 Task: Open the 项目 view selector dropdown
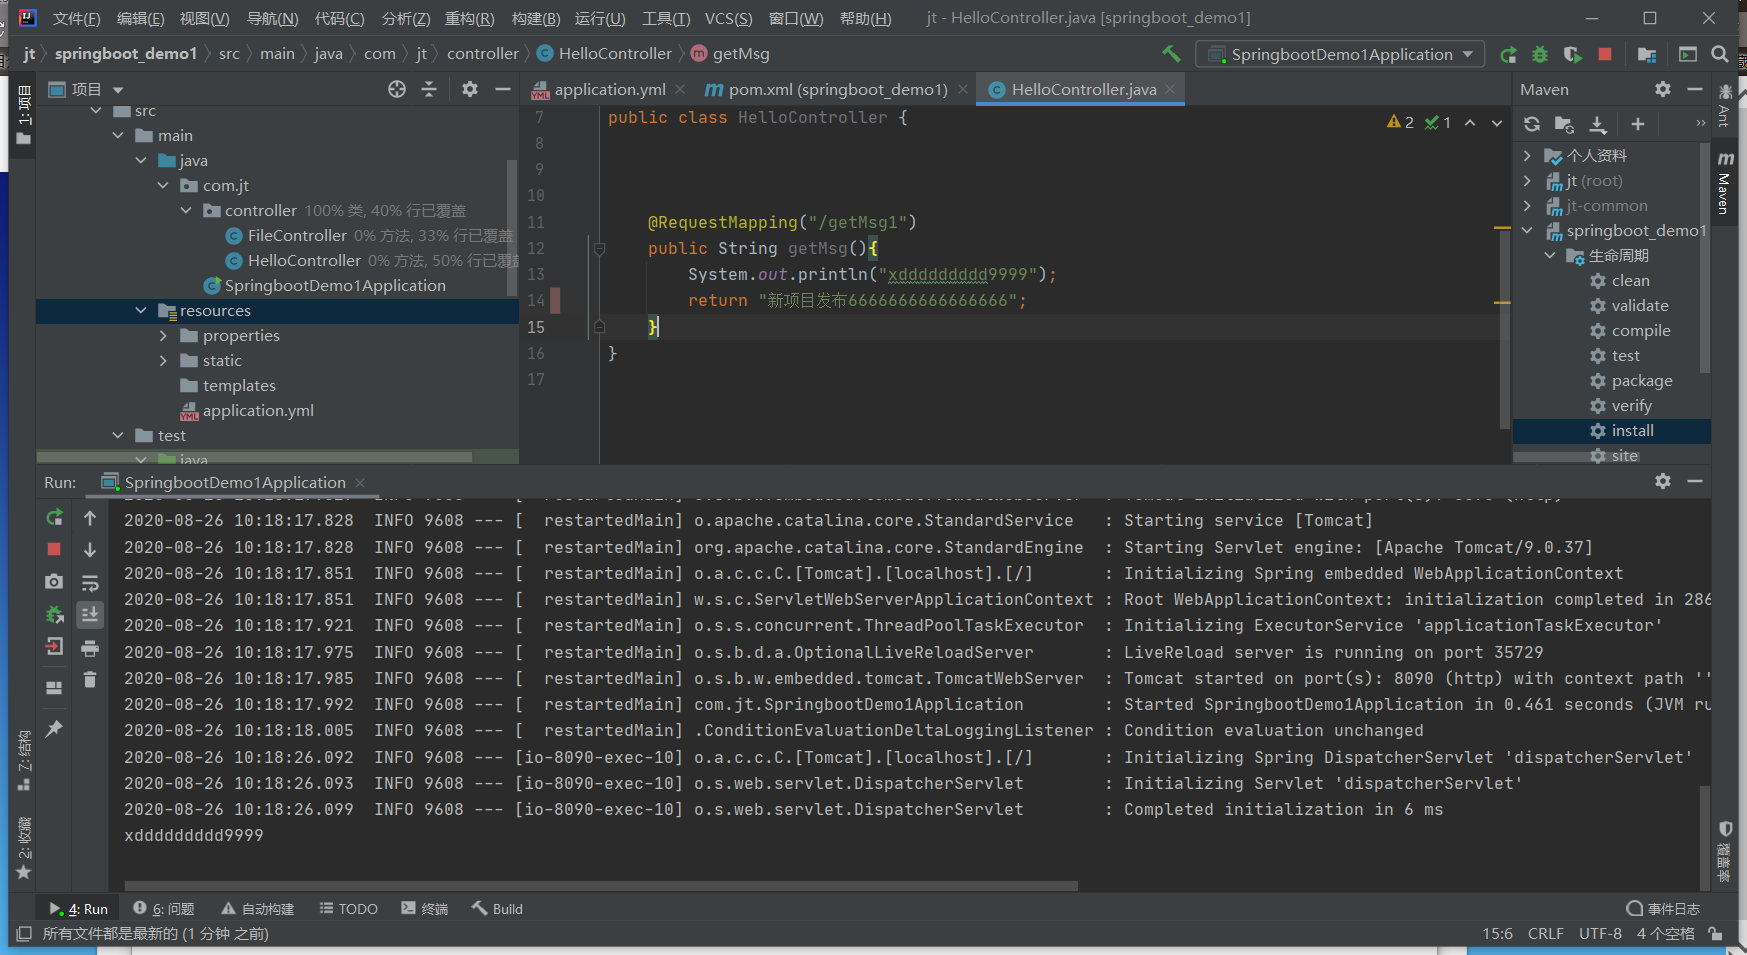[87, 89]
